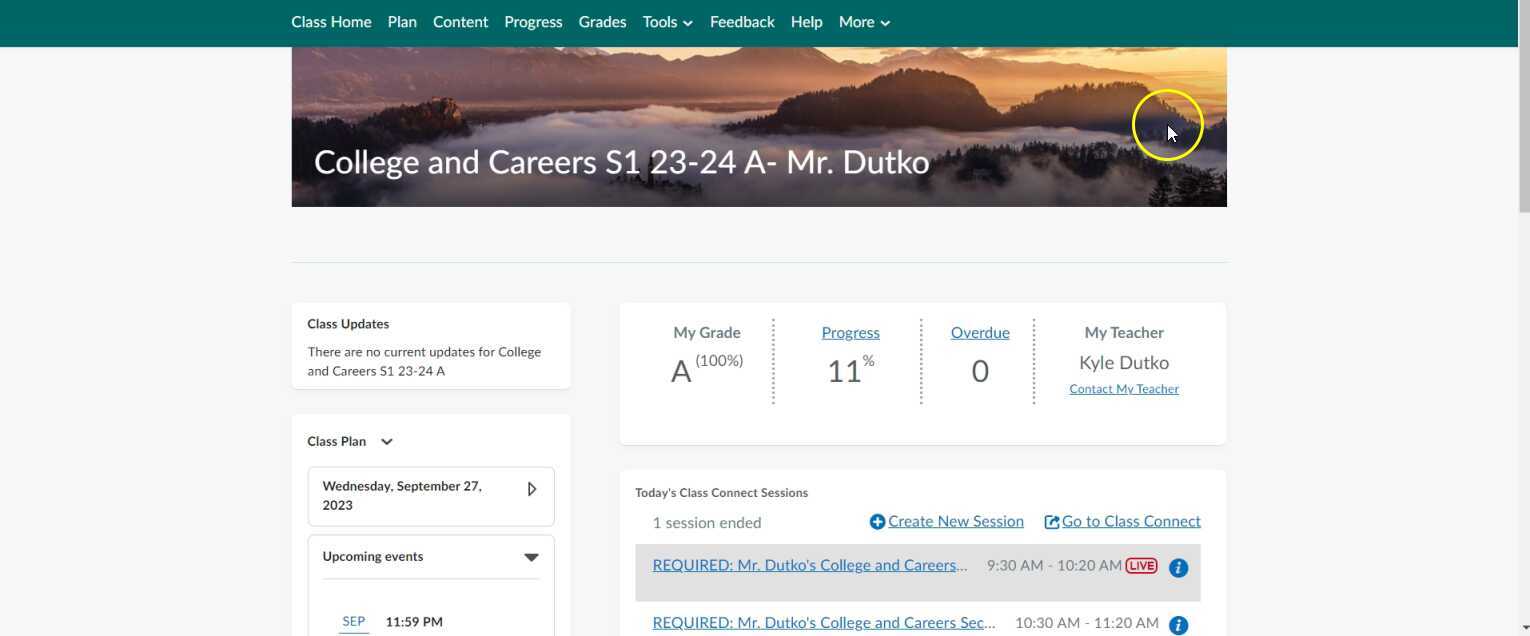
Task: Check the Overdue items link
Action: [979, 332]
